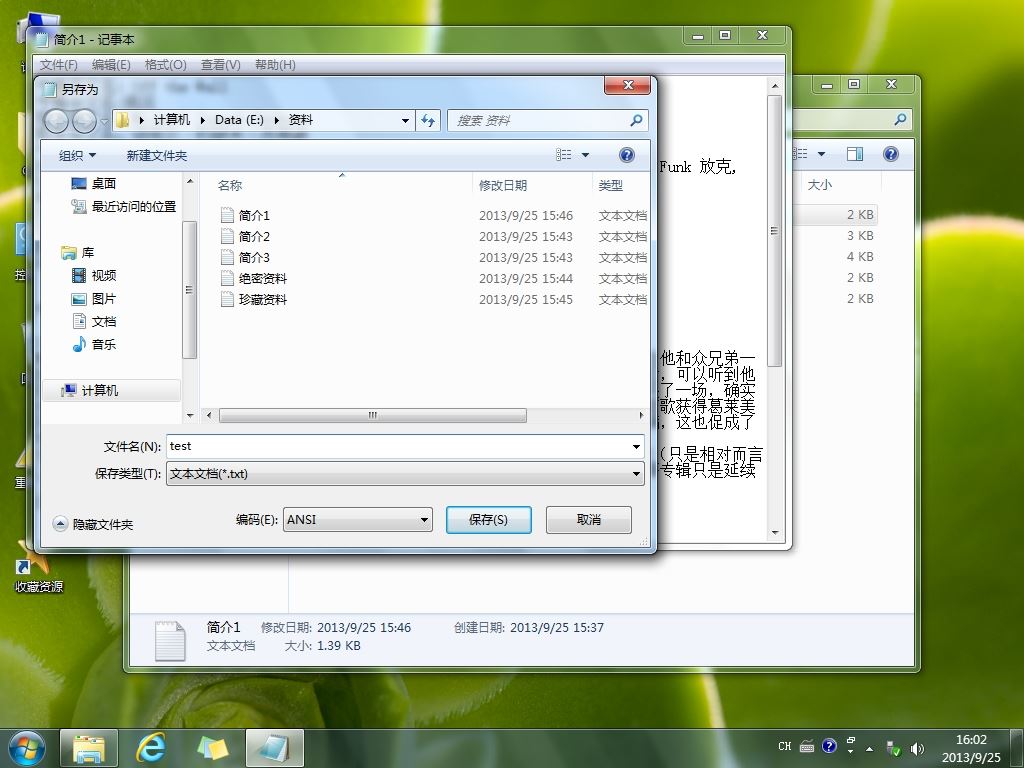Click navigation pane vertical scrollbar thumb
The height and width of the screenshot is (768, 1024).
pos(189,290)
